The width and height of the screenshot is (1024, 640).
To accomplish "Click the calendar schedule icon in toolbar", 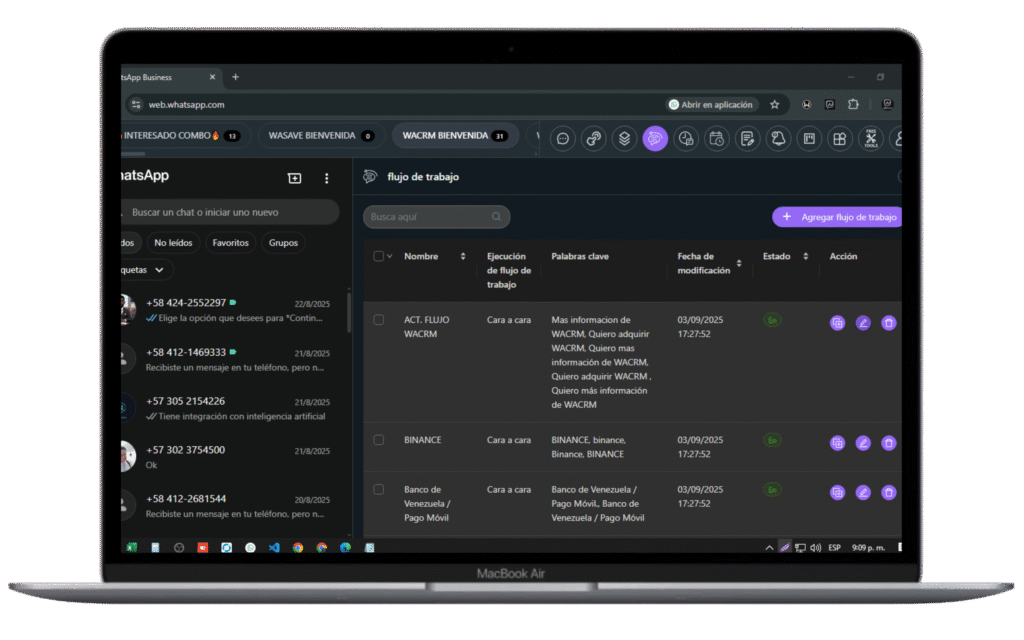I will (x=716, y=139).
